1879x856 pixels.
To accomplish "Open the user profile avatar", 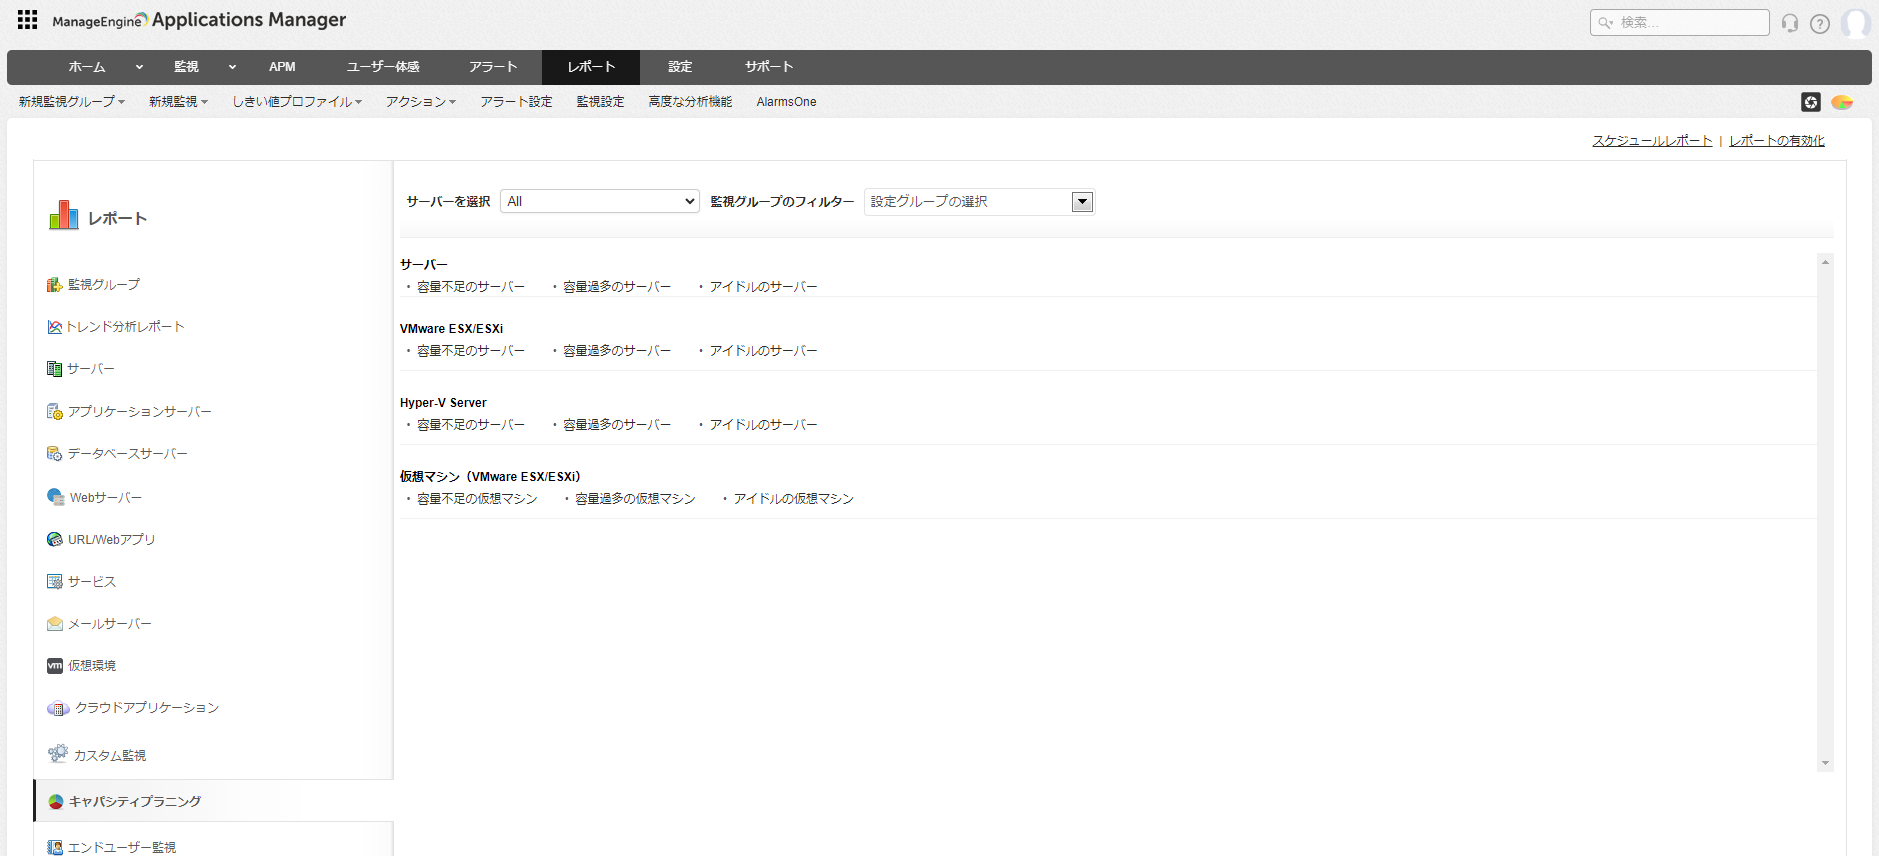I will click(x=1856, y=23).
